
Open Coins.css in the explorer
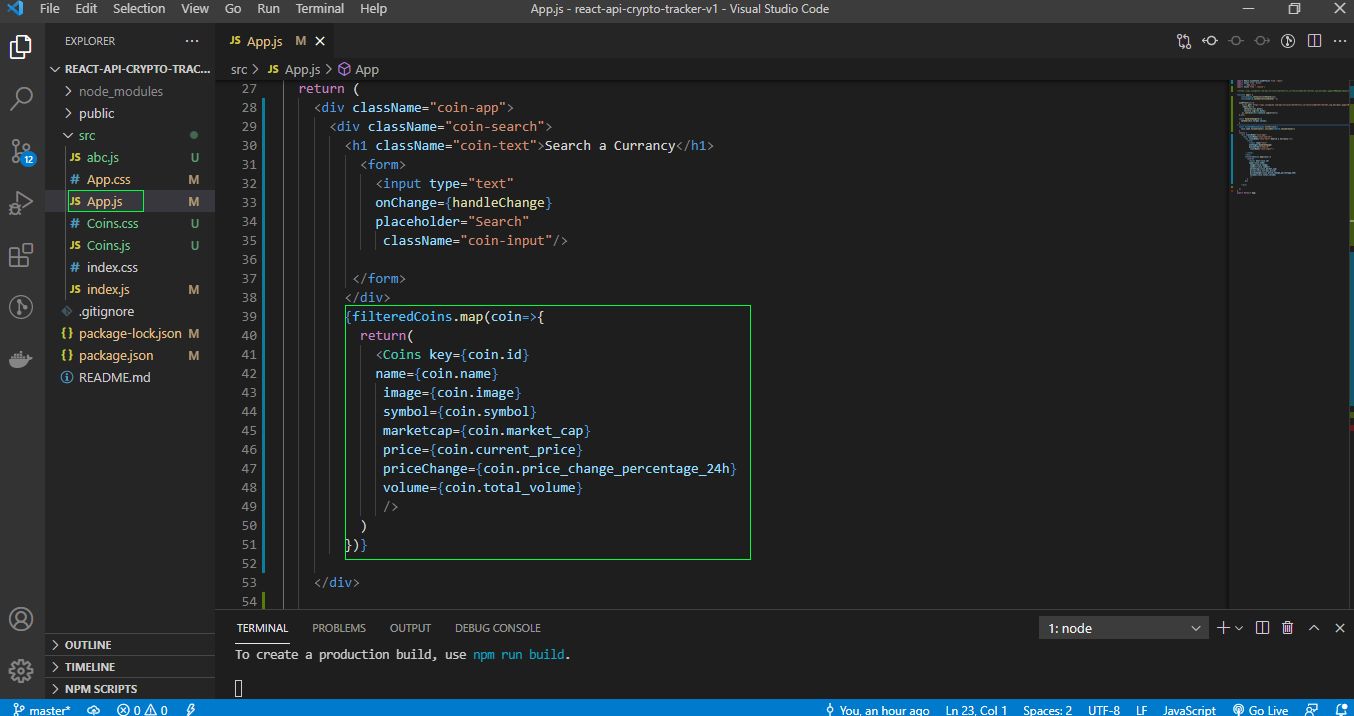[x=130, y=223]
